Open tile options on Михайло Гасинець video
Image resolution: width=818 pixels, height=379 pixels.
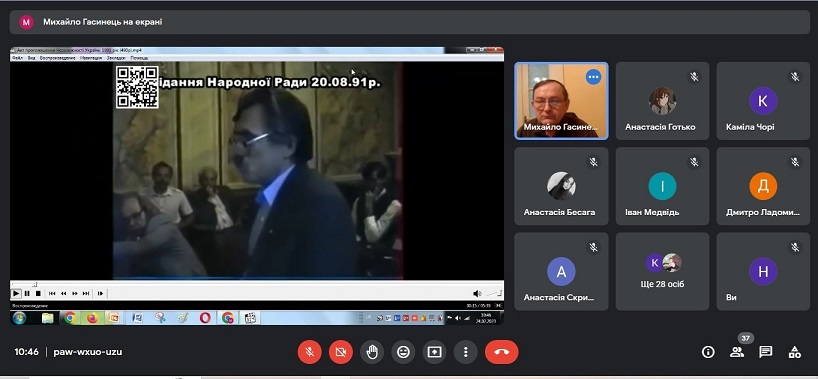click(x=593, y=77)
